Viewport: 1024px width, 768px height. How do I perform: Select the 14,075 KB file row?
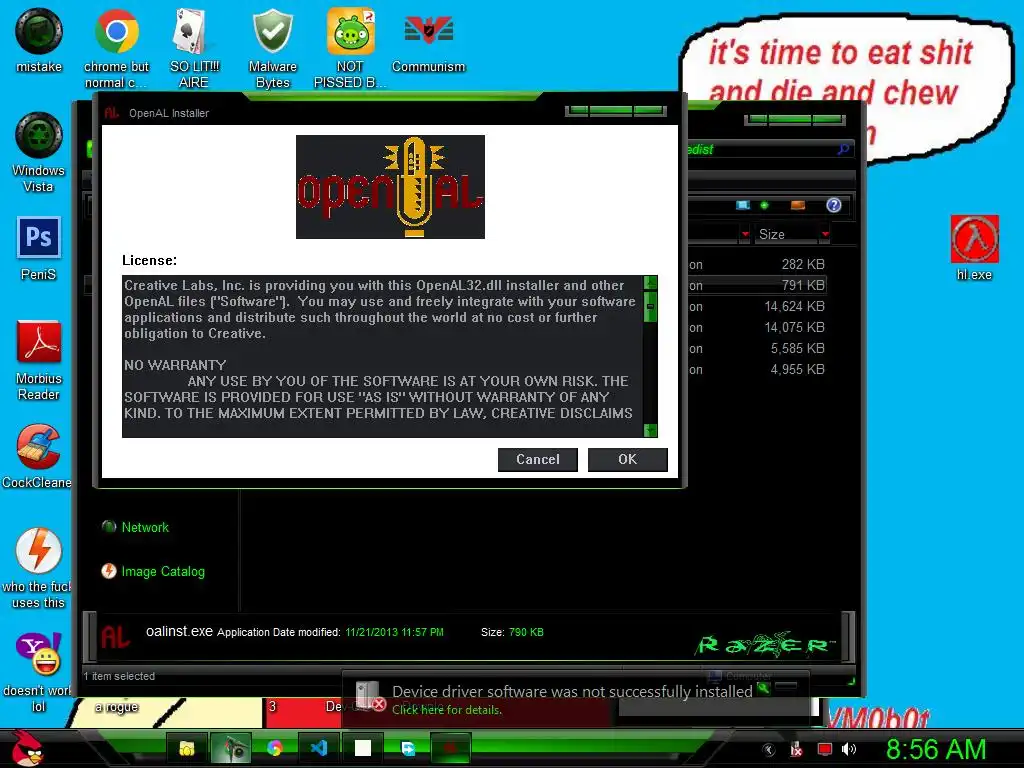coord(758,327)
